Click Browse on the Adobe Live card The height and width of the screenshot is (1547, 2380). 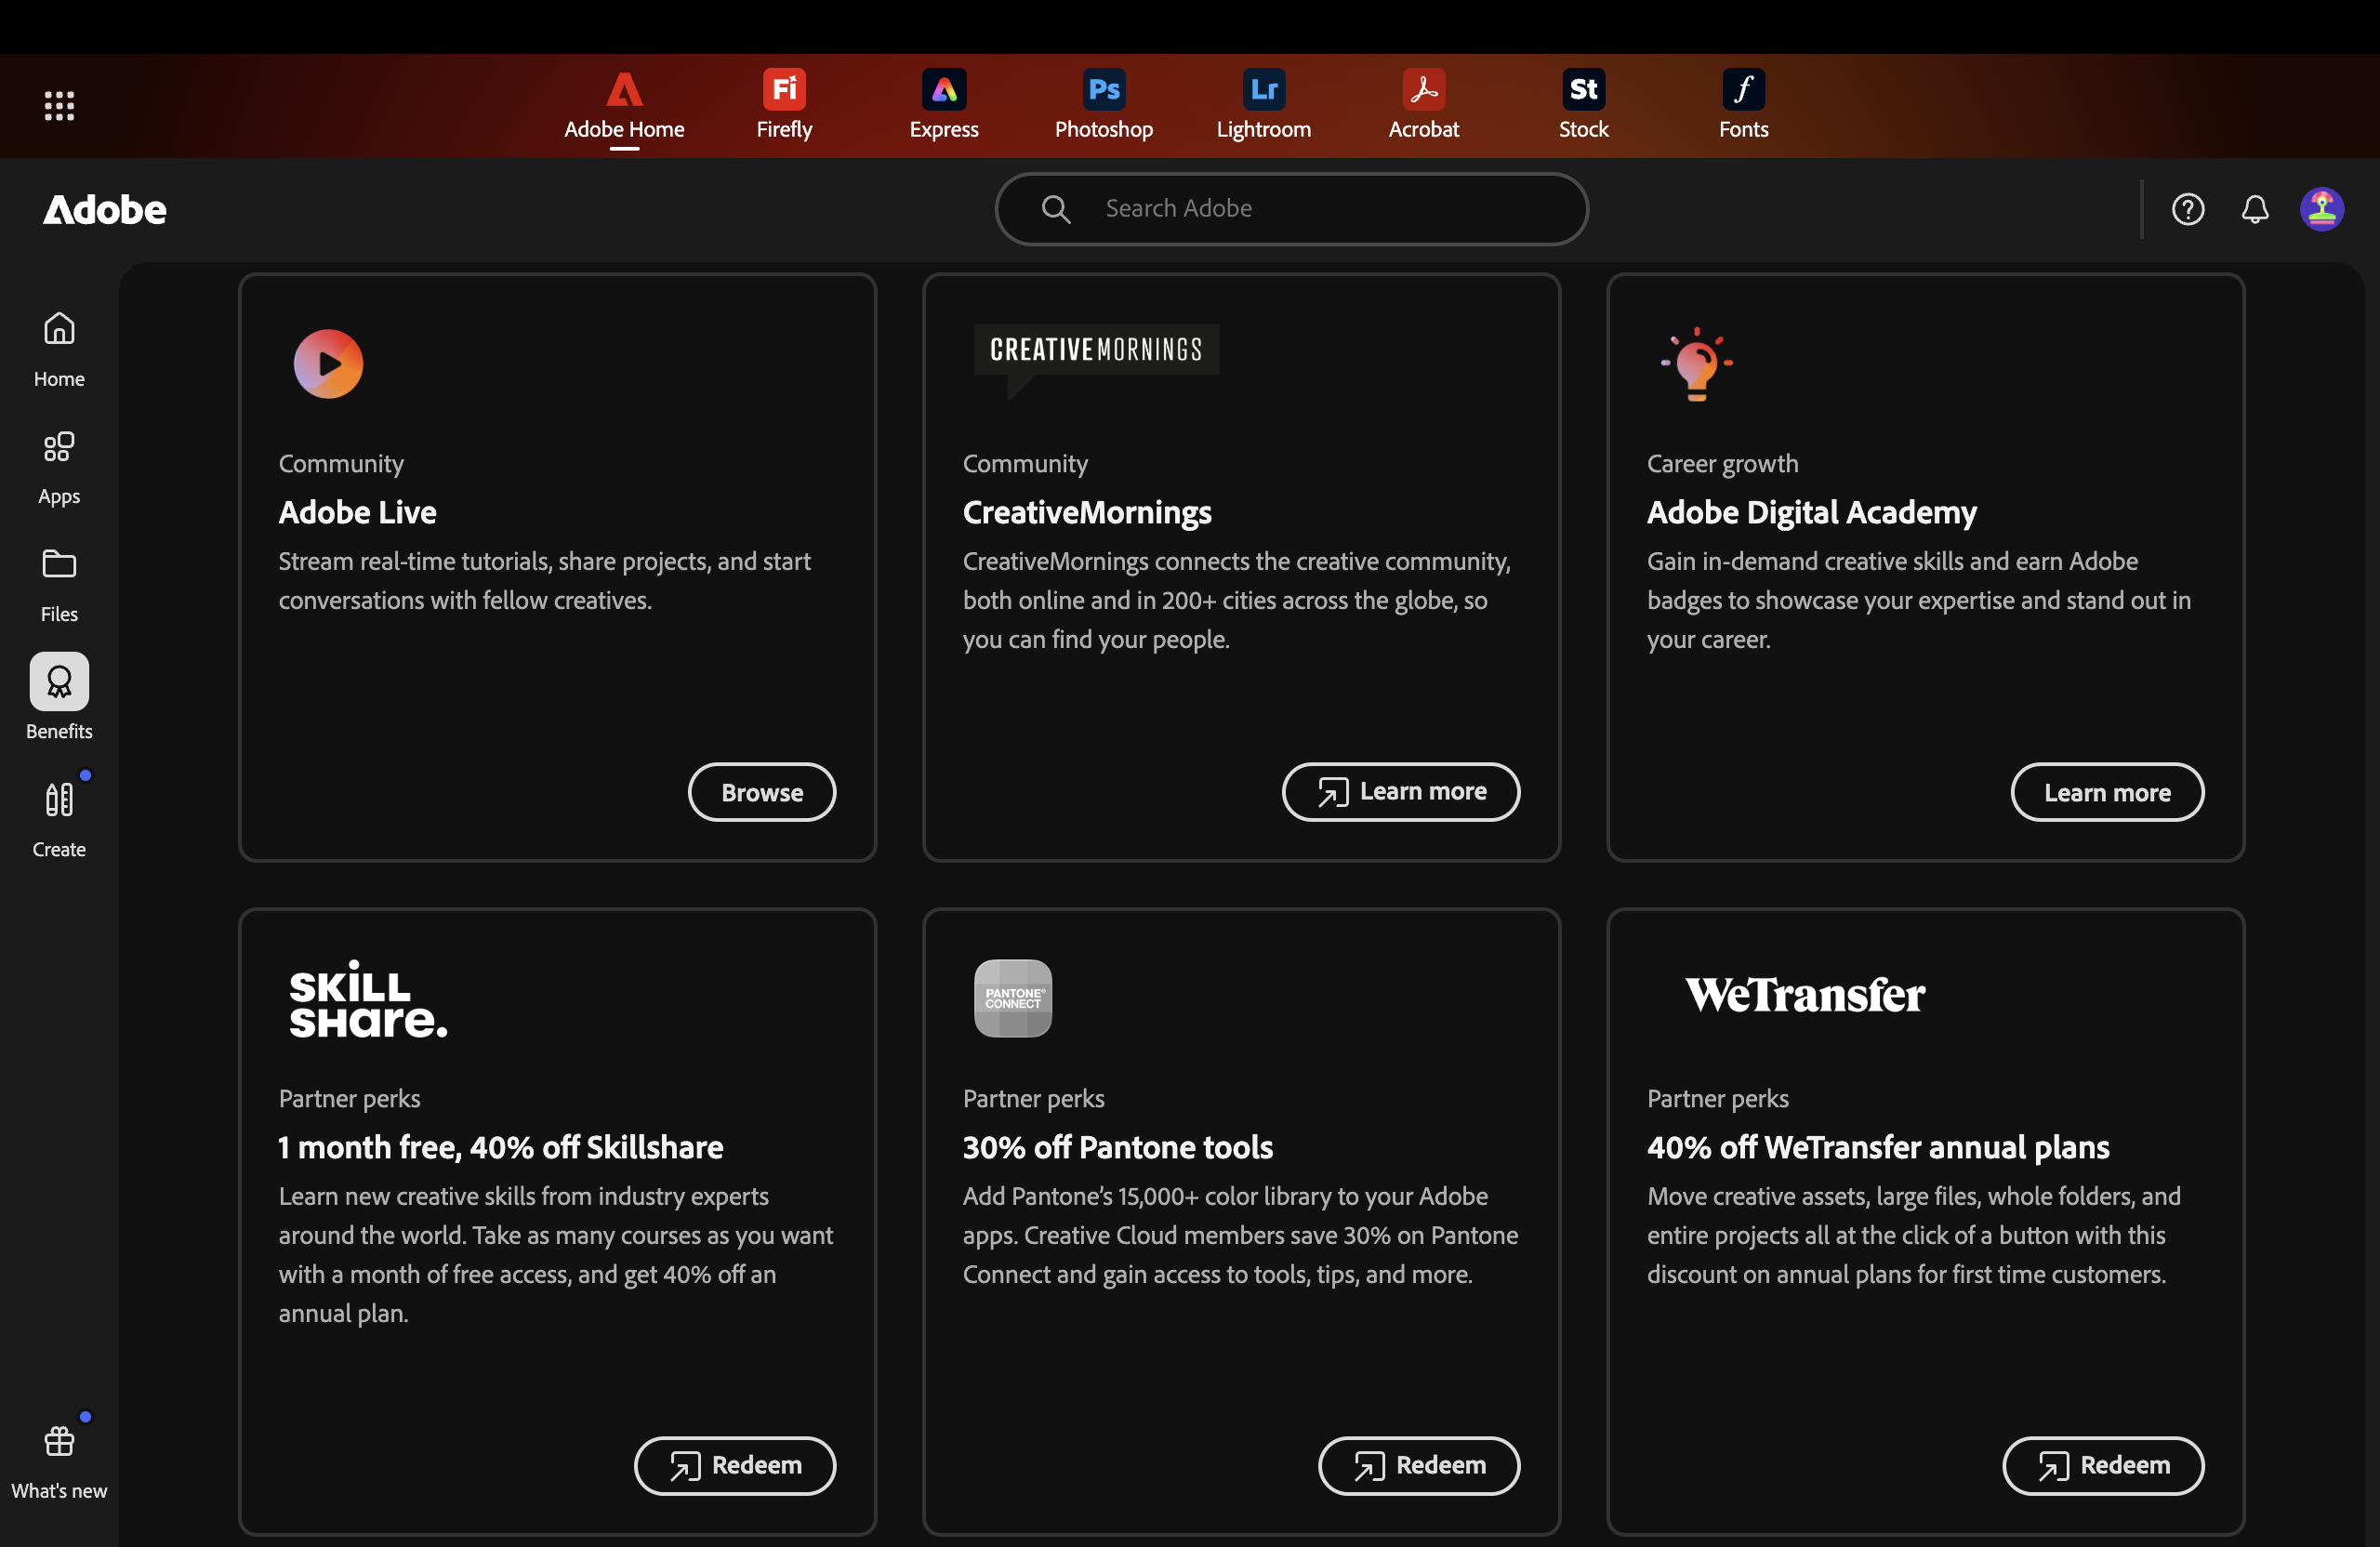[761, 792]
